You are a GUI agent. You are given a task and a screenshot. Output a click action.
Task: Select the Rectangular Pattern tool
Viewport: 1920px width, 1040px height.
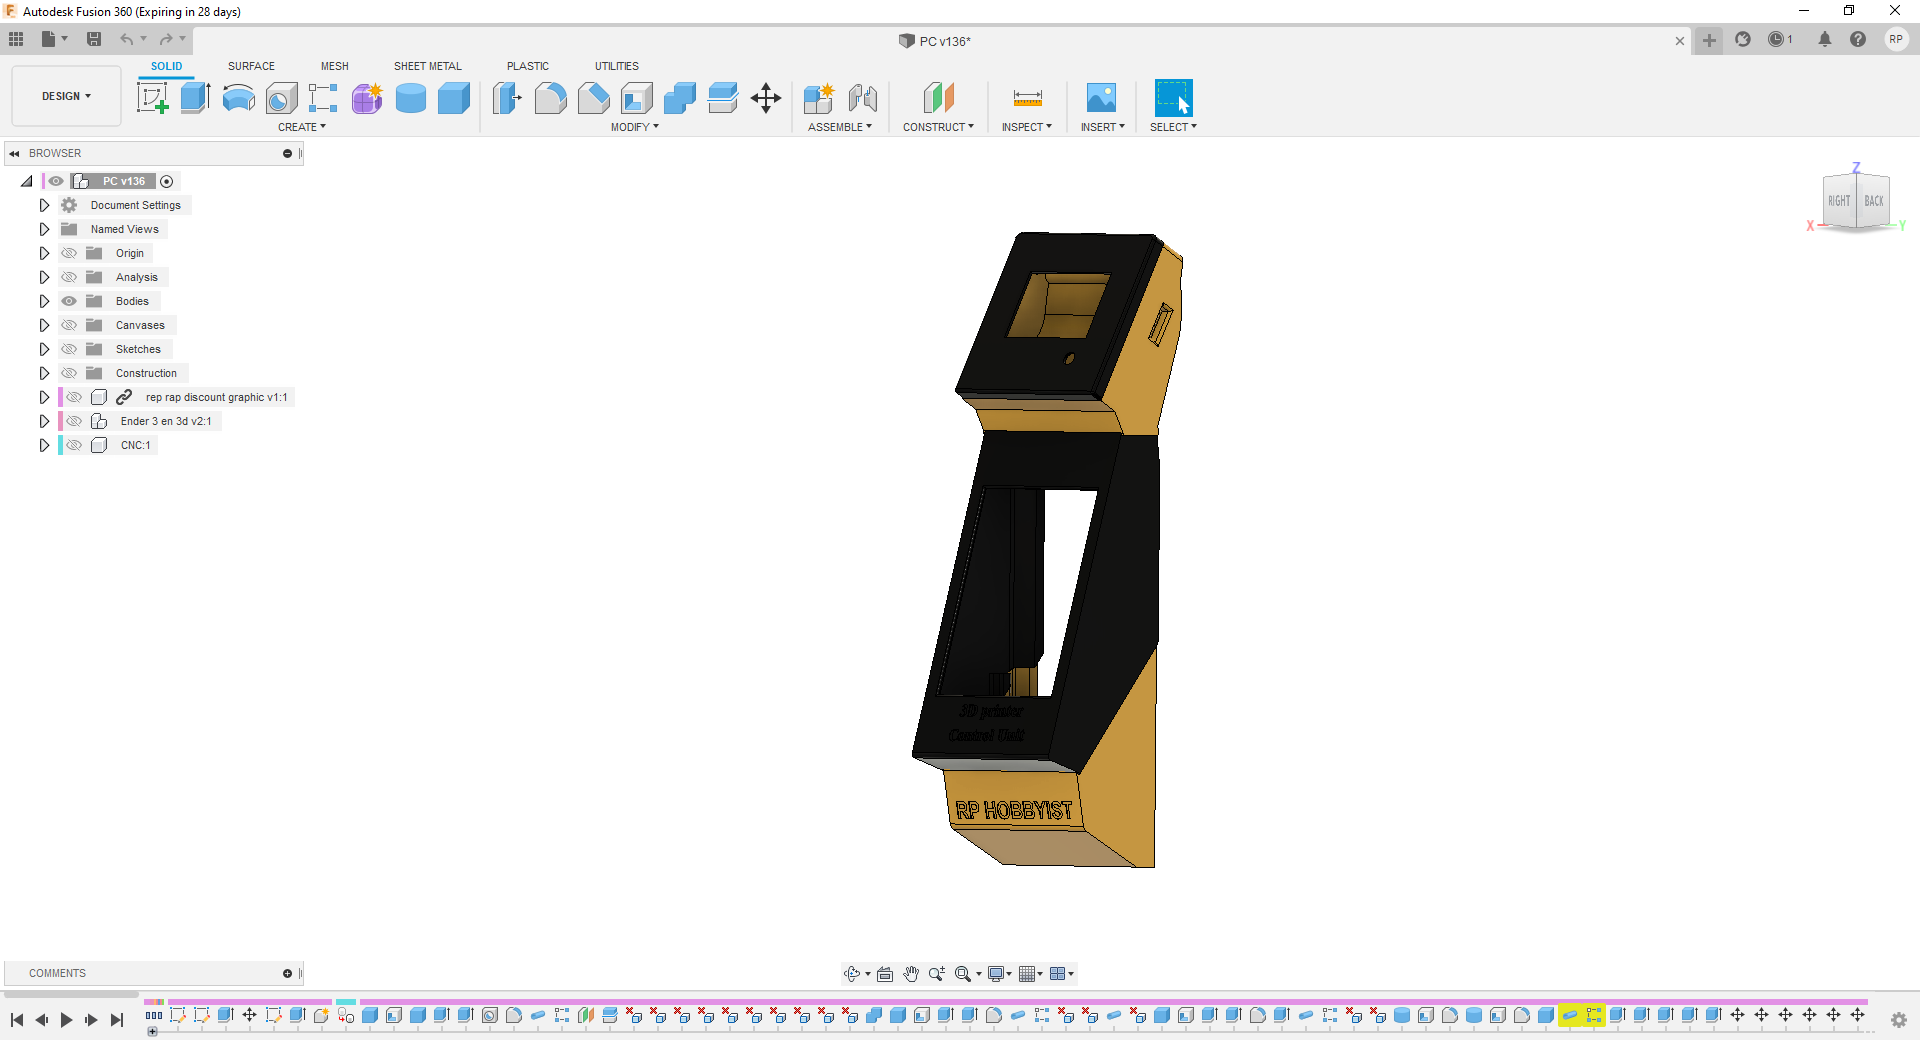click(x=323, y=98)
